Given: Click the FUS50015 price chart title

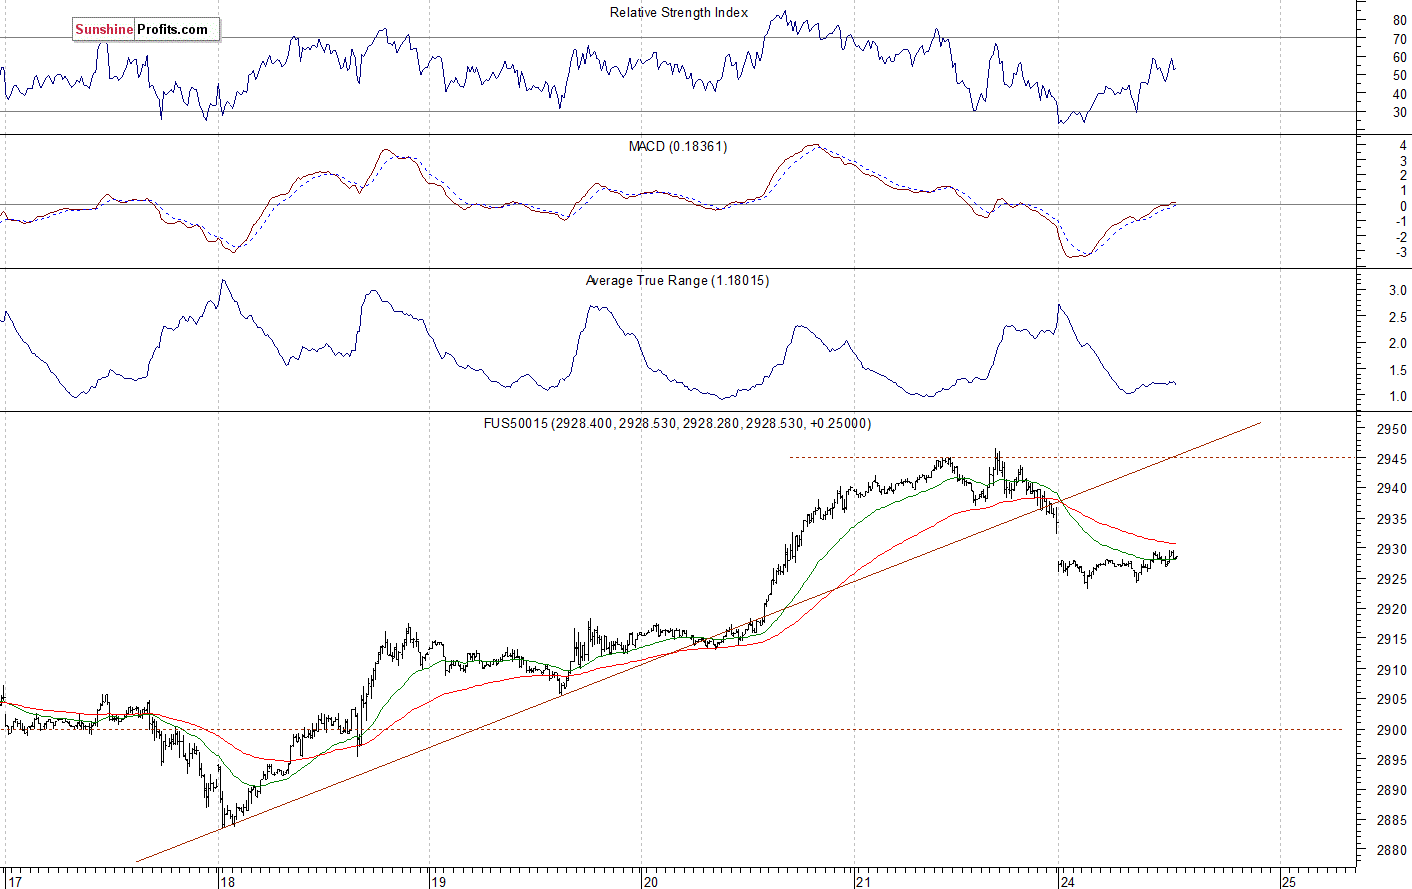Looking at the screenshot, I should pos(677,424).
